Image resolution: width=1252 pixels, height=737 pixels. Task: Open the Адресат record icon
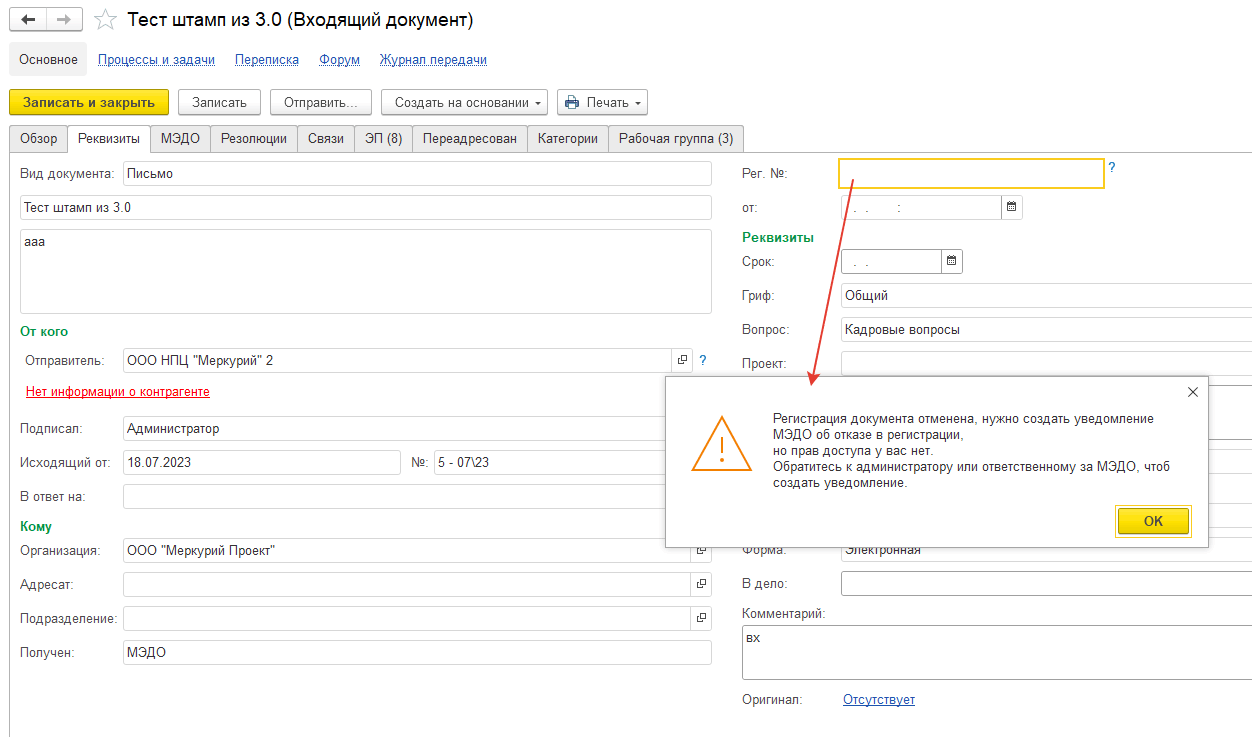tap(701, 584)
